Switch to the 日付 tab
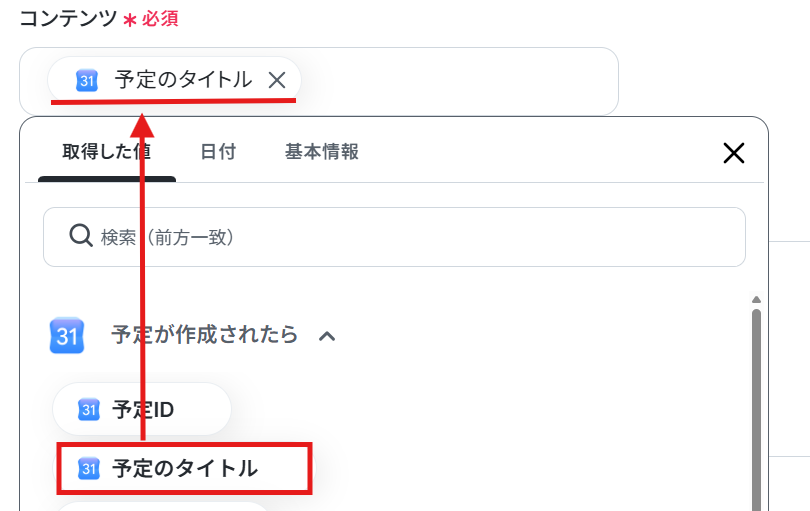Screen dimensions: 810x511 pos(218,152)
